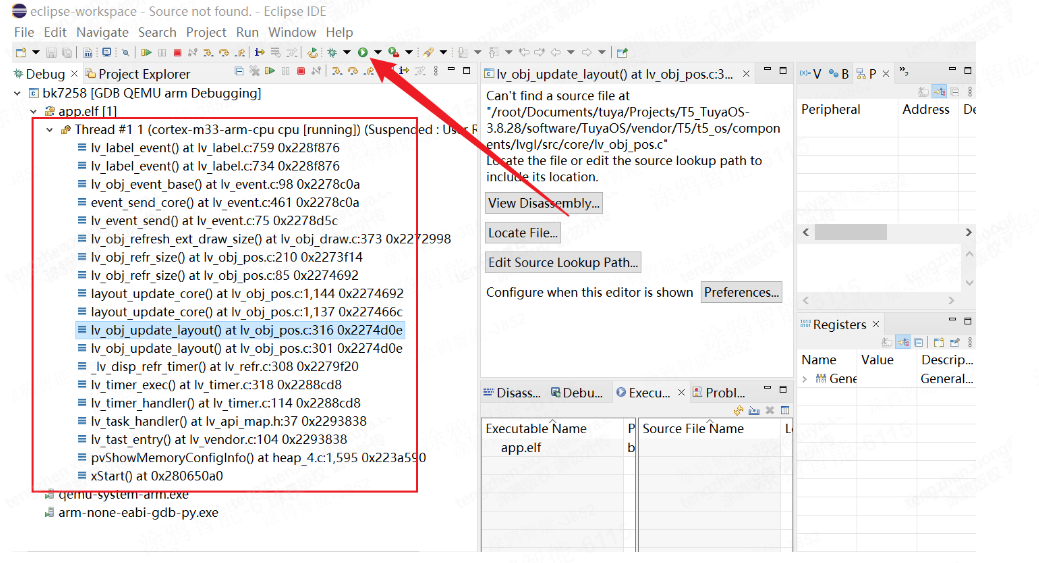Click the red Terminate icon in Debug view toolbar
This screenshot has height=563, width=1039.
click(x=301, y=71)
